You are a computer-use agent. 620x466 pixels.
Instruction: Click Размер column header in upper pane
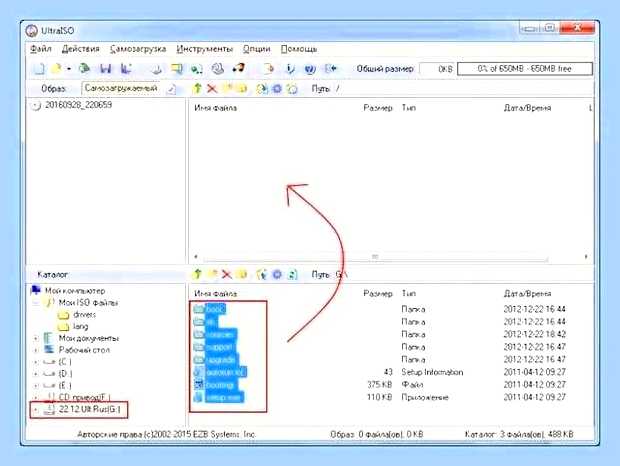[378, 108]
